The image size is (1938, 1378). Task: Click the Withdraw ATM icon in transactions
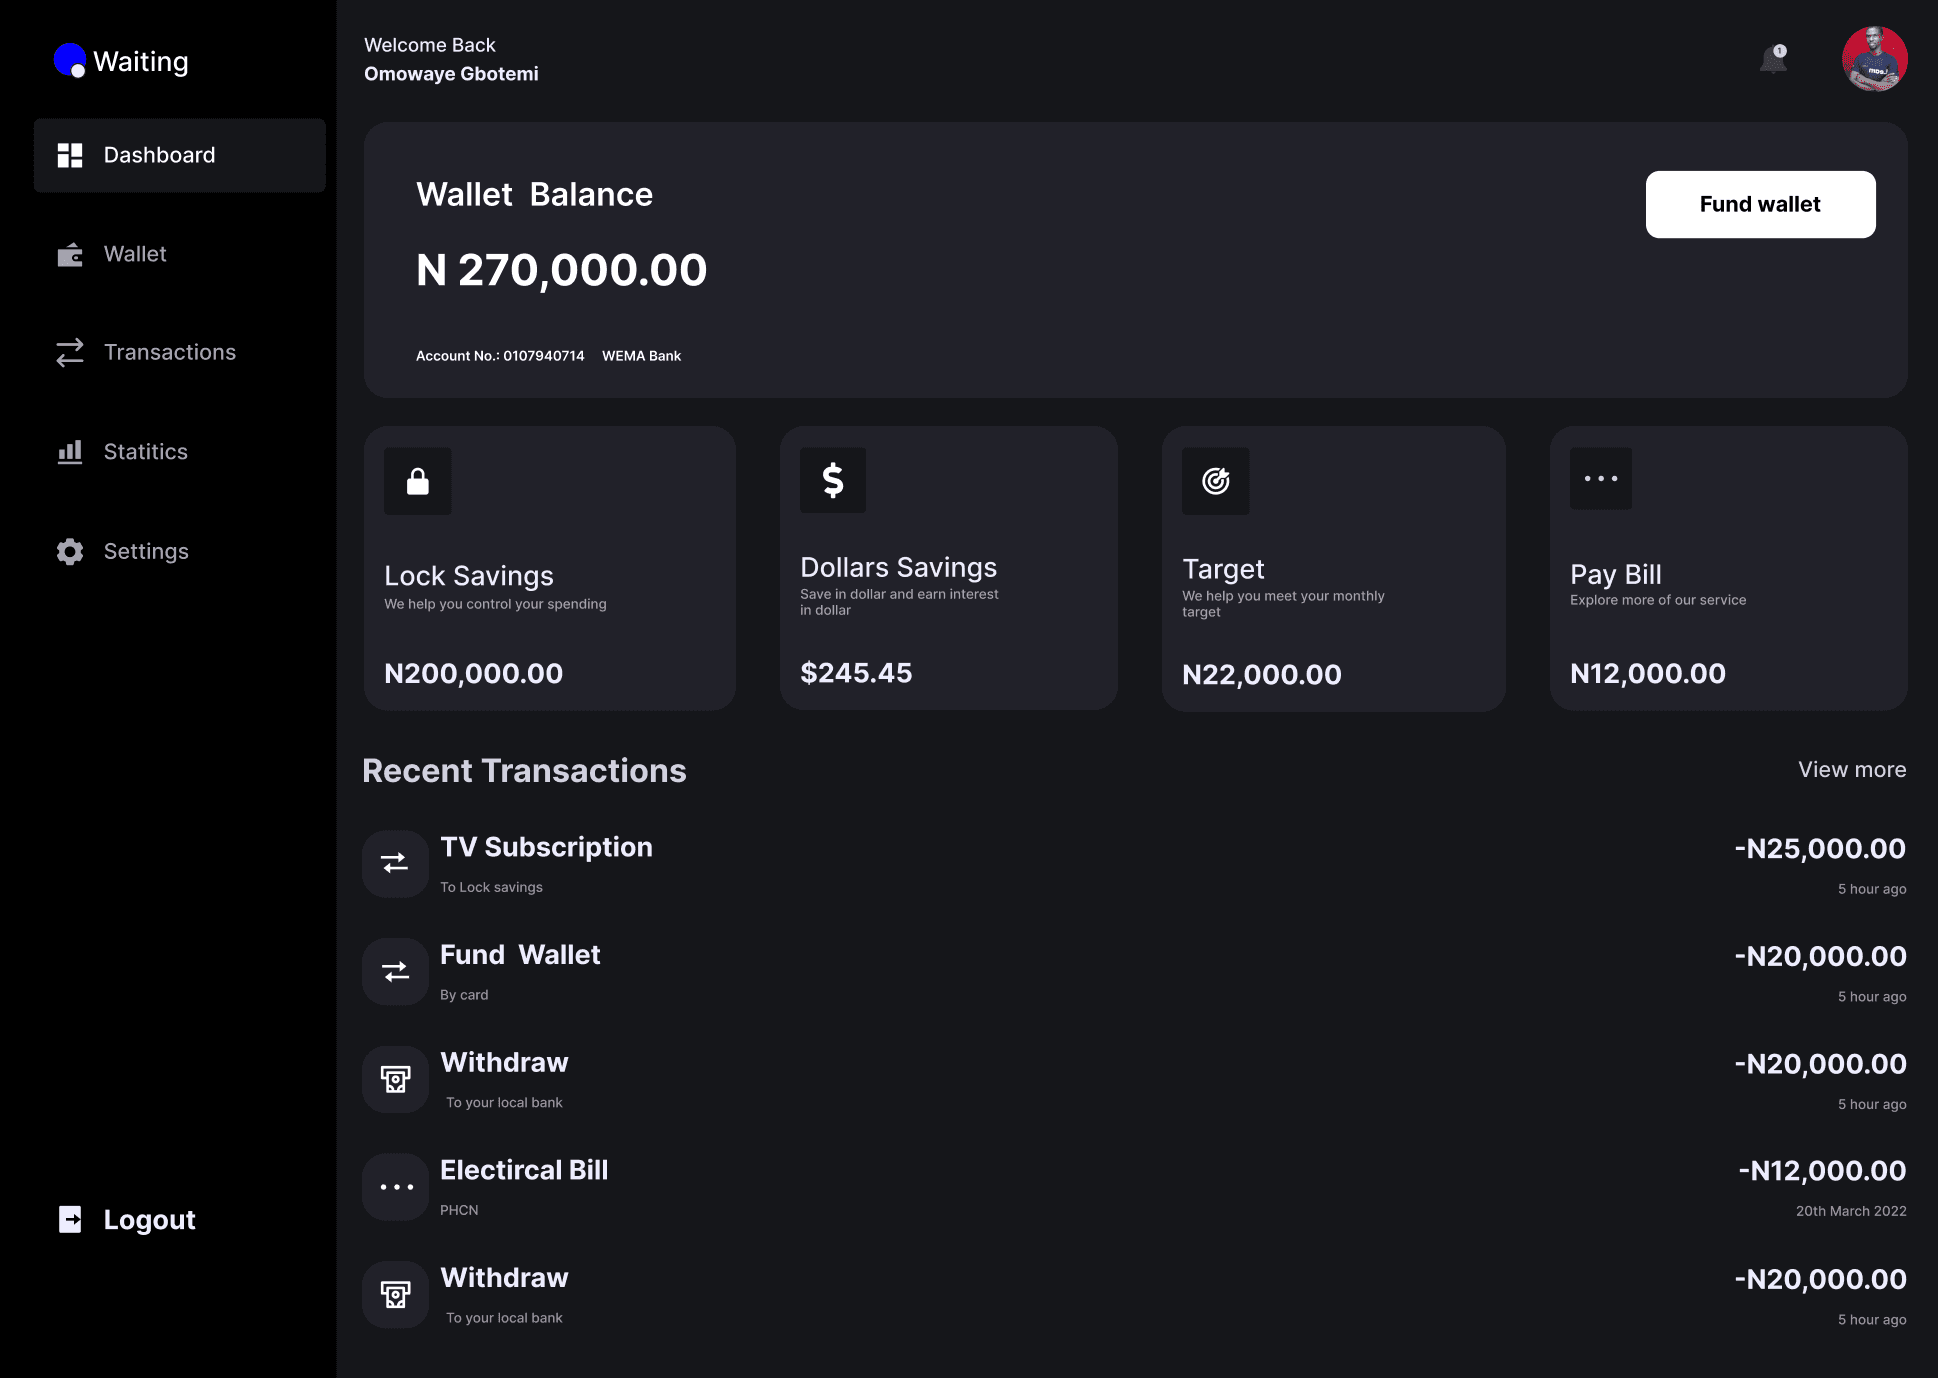pos(395,1079)
